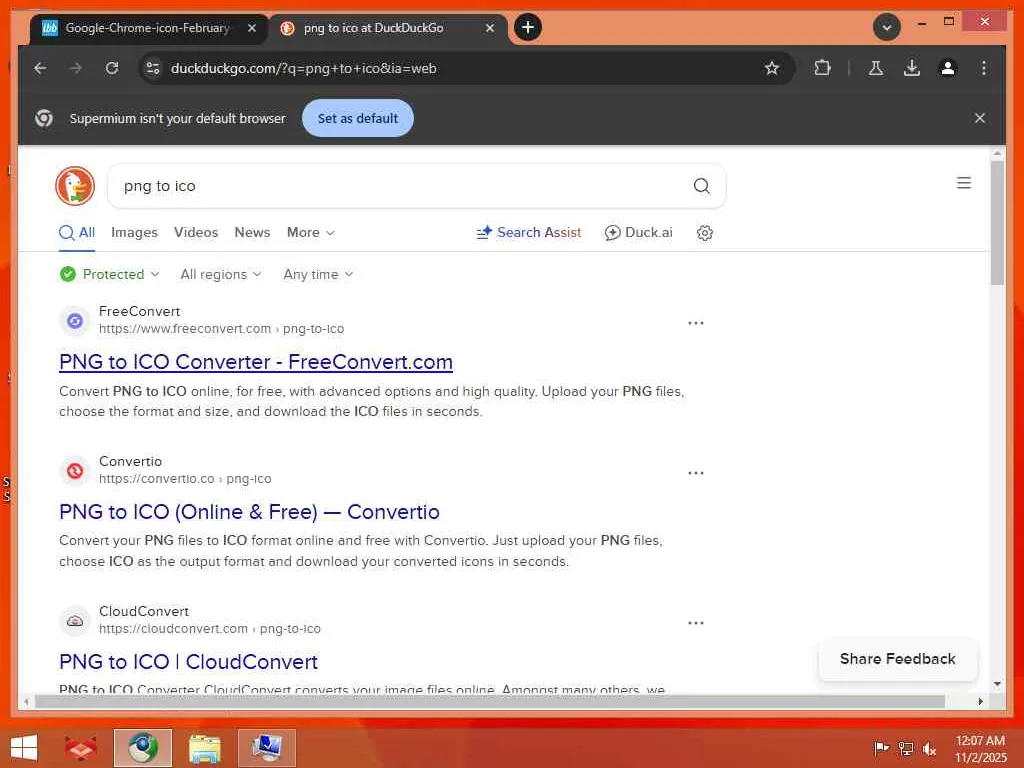Click the scroll down arrow of the vertical scrollbar
Screen dimensions: 1024x768
[x=997, y=684]
